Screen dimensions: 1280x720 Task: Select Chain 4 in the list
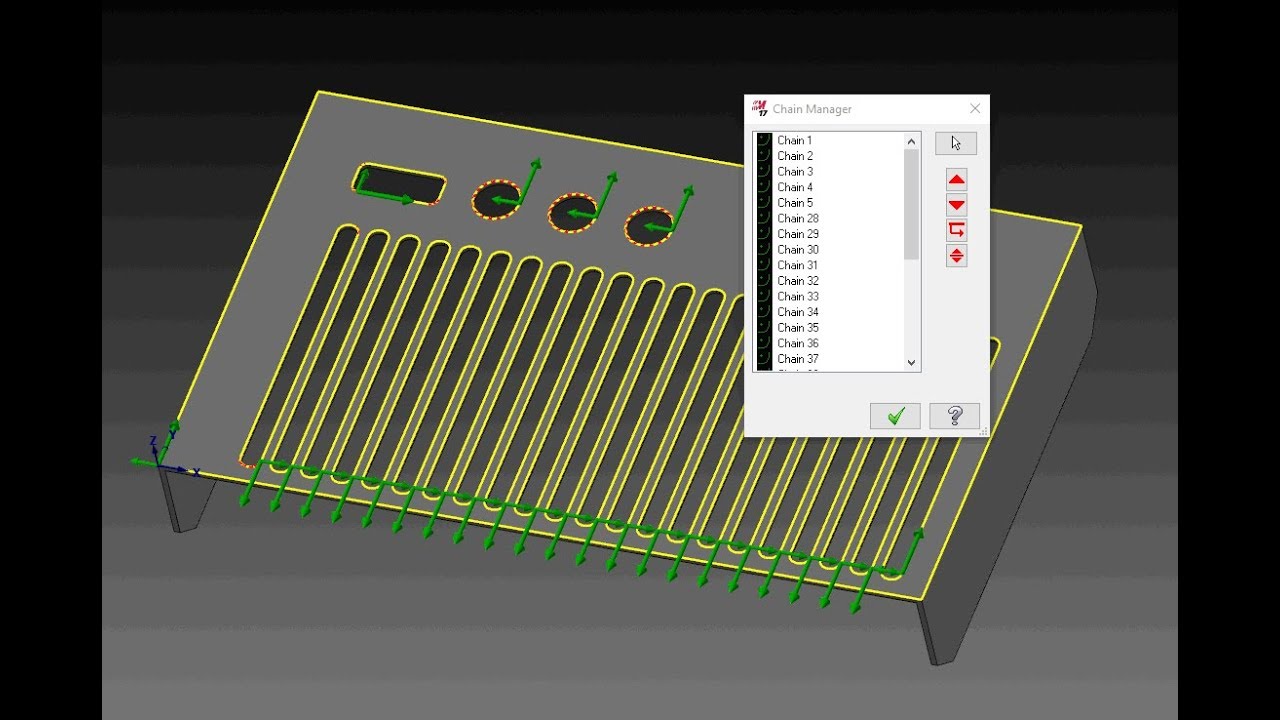(795, 187)
